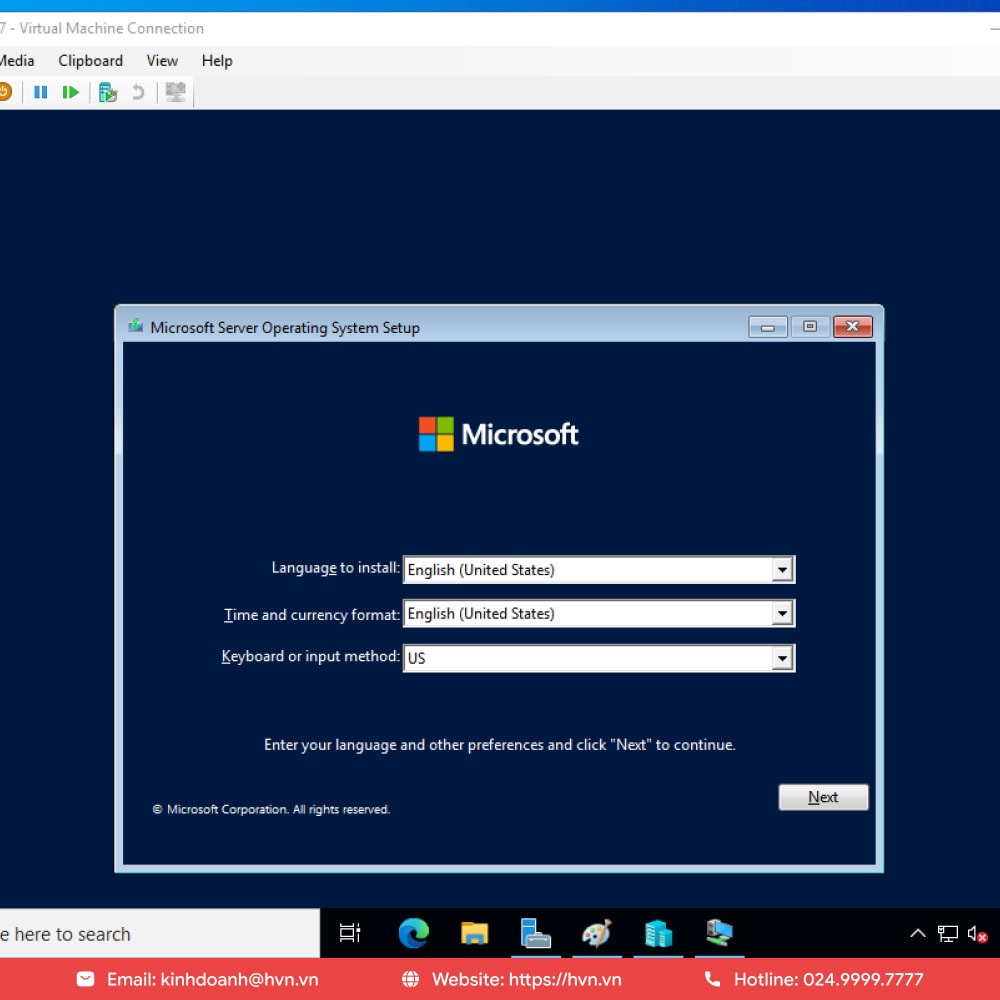Click the green Reset toolbar icon
This screenshot has width=1000, height=1000.
[70, 92]
